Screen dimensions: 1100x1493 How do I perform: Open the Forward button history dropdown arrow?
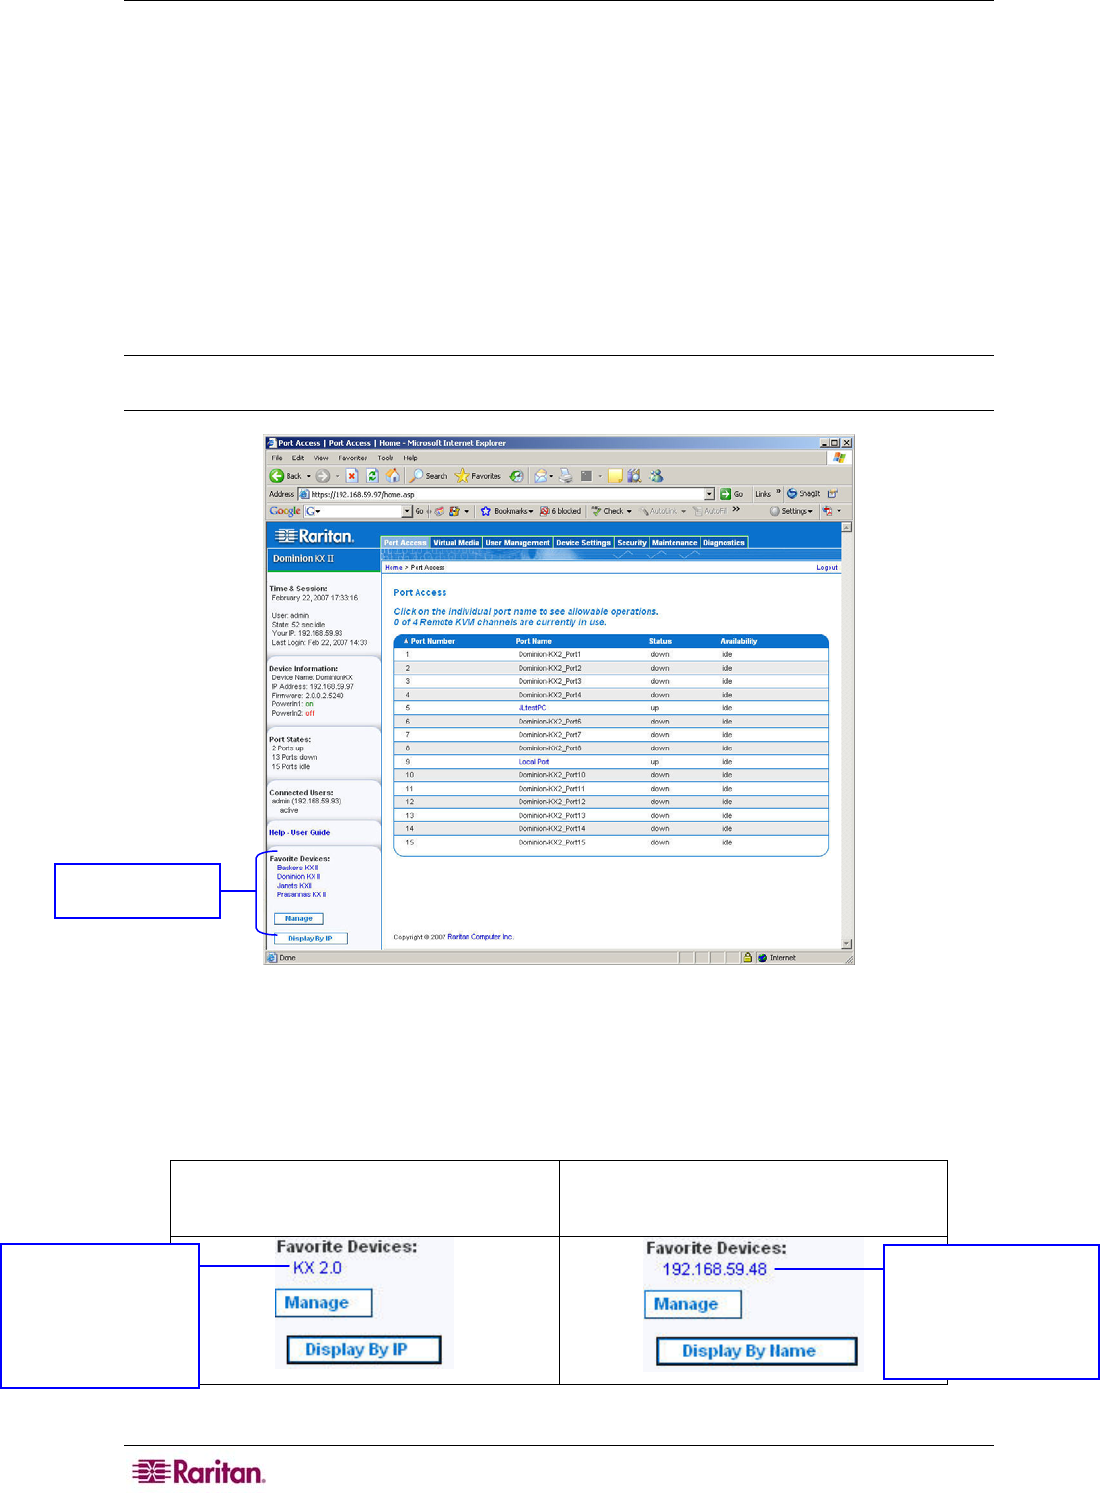click(x=337, y=476)
